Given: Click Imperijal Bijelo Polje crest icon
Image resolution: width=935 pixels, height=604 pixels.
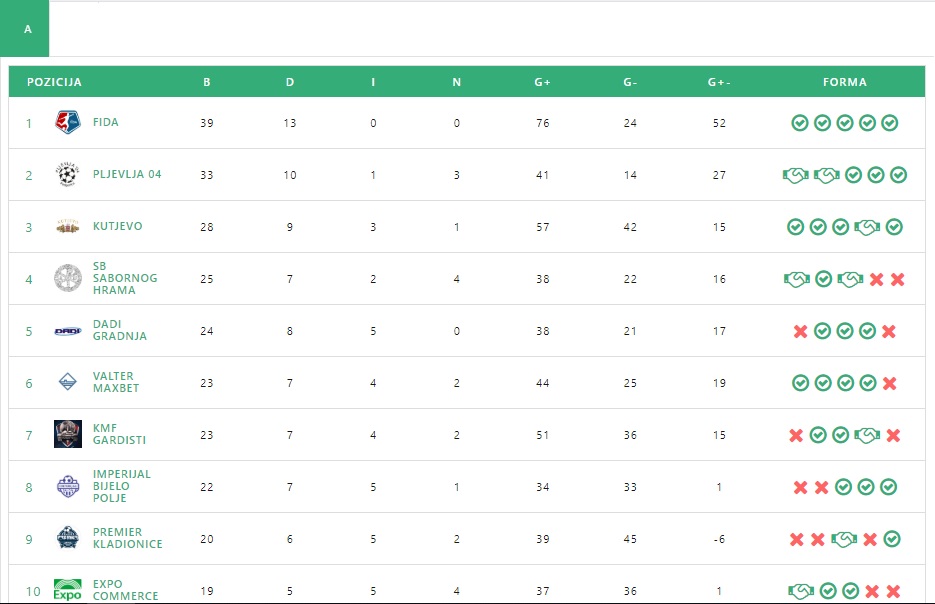Looking at the screenshot, I should click(67, 487).
